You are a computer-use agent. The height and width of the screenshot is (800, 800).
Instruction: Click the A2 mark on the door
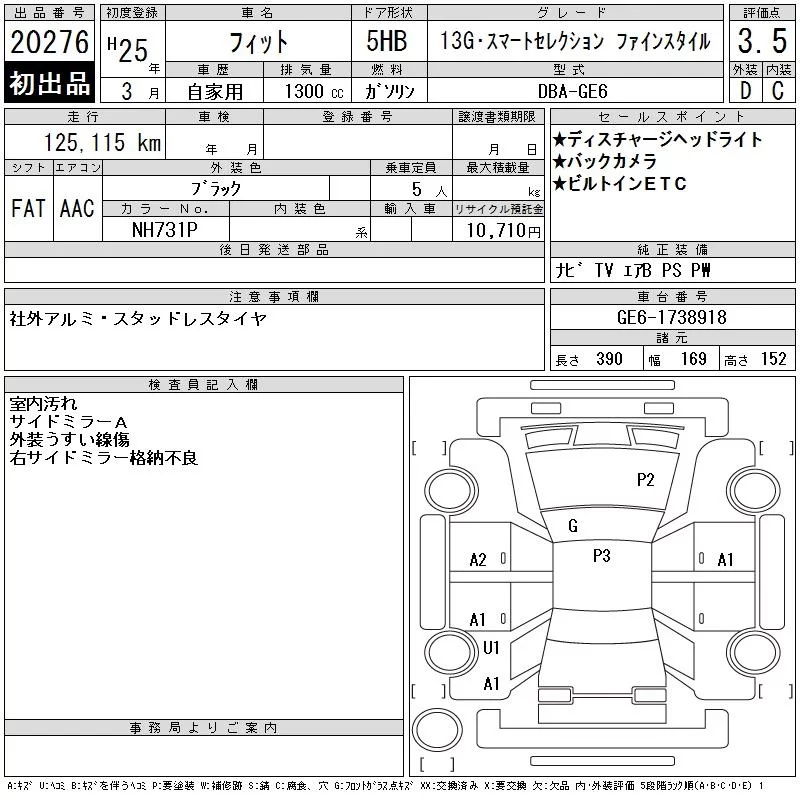tap(478, 560)
